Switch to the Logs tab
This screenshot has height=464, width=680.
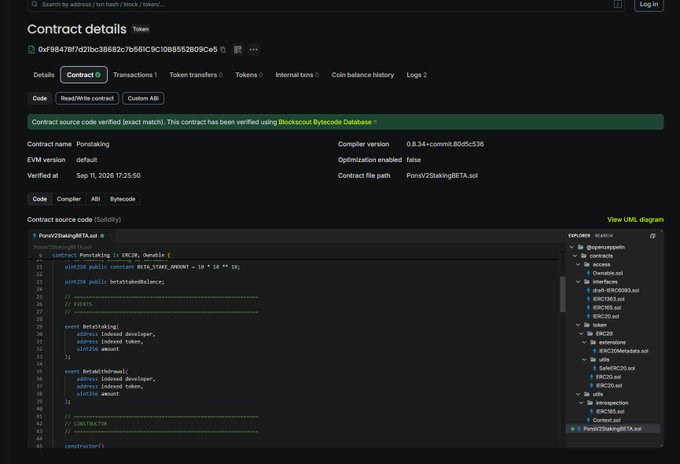tap(417, 75)
